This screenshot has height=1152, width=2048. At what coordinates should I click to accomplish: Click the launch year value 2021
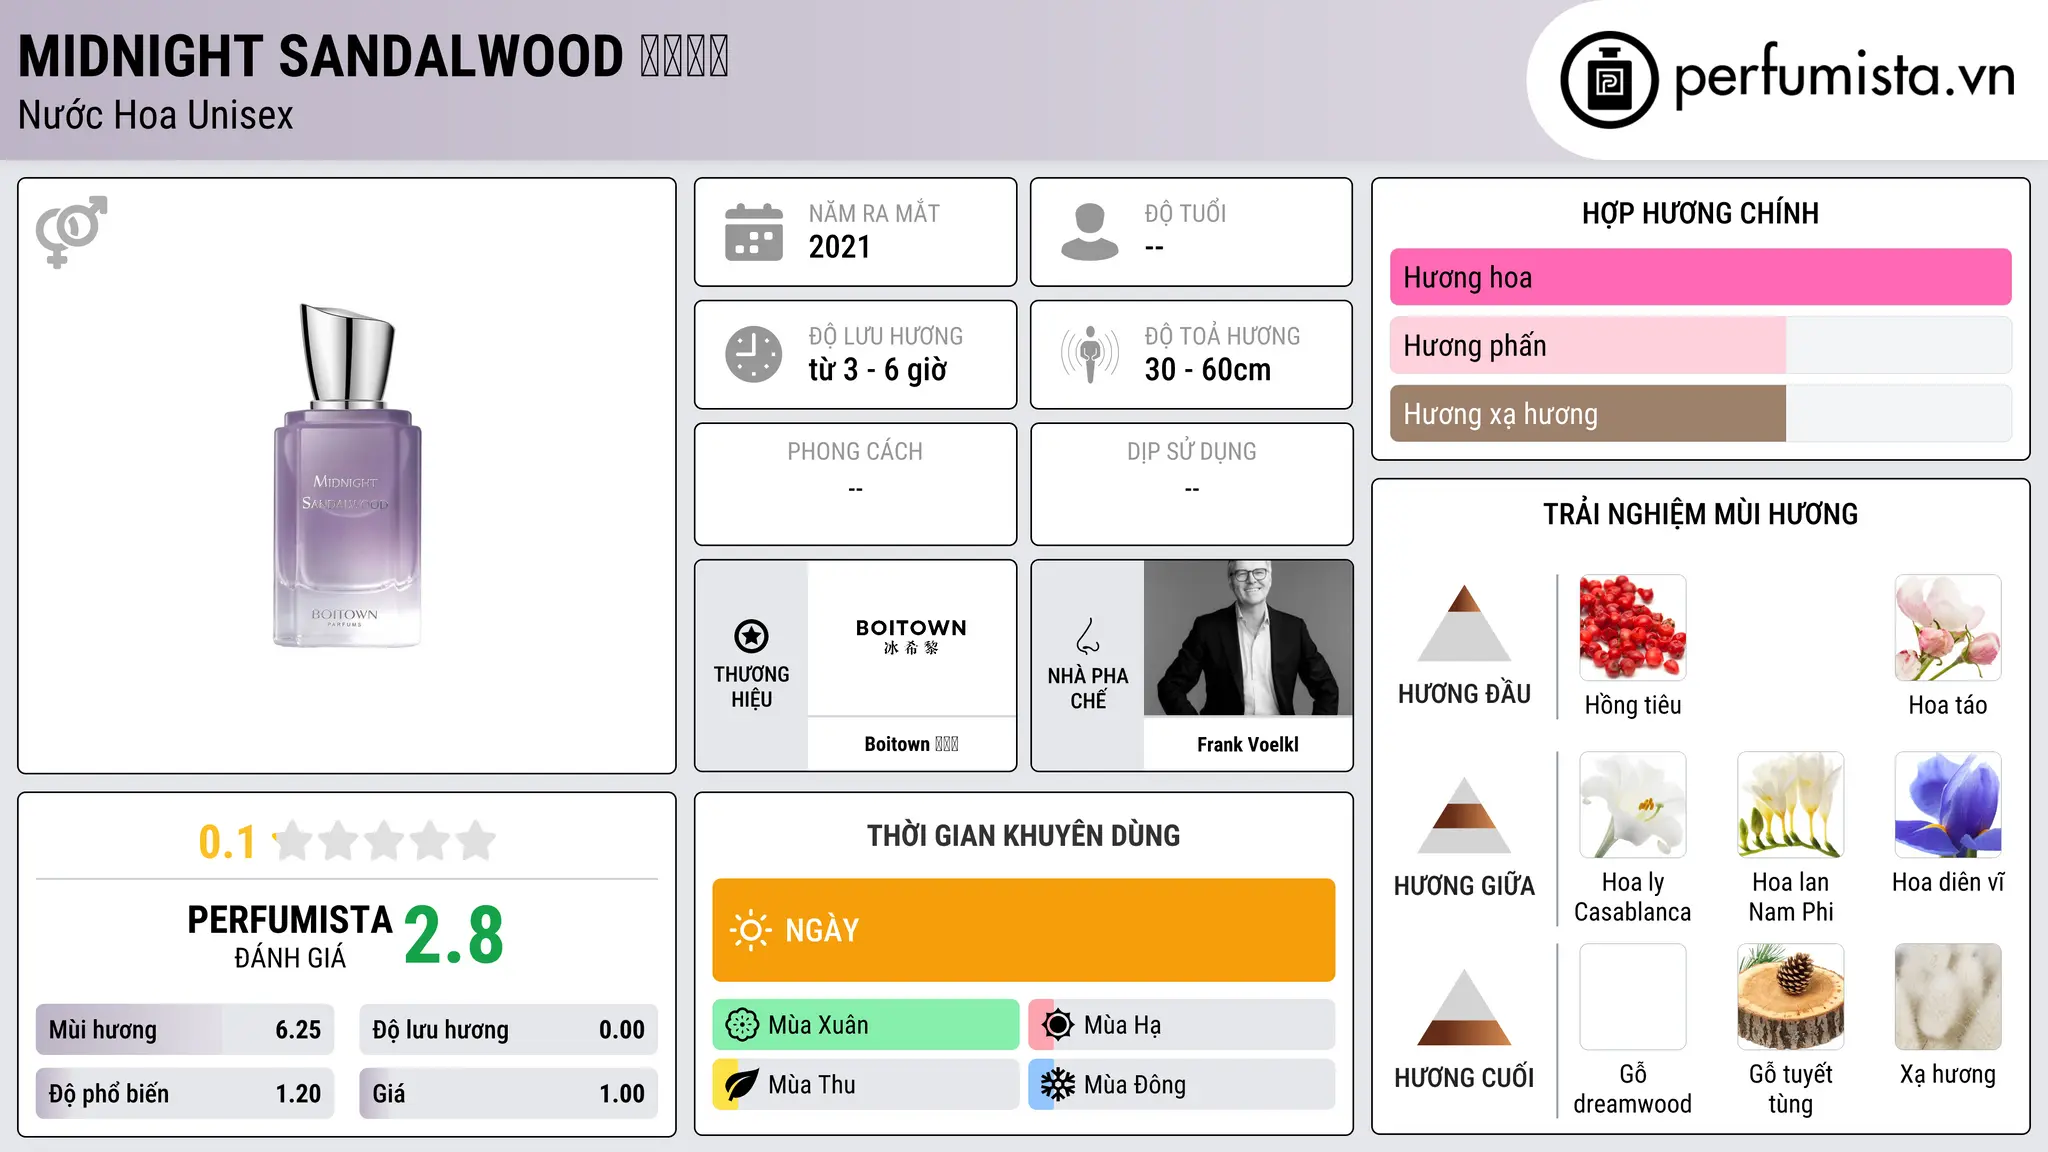[840, 247]
